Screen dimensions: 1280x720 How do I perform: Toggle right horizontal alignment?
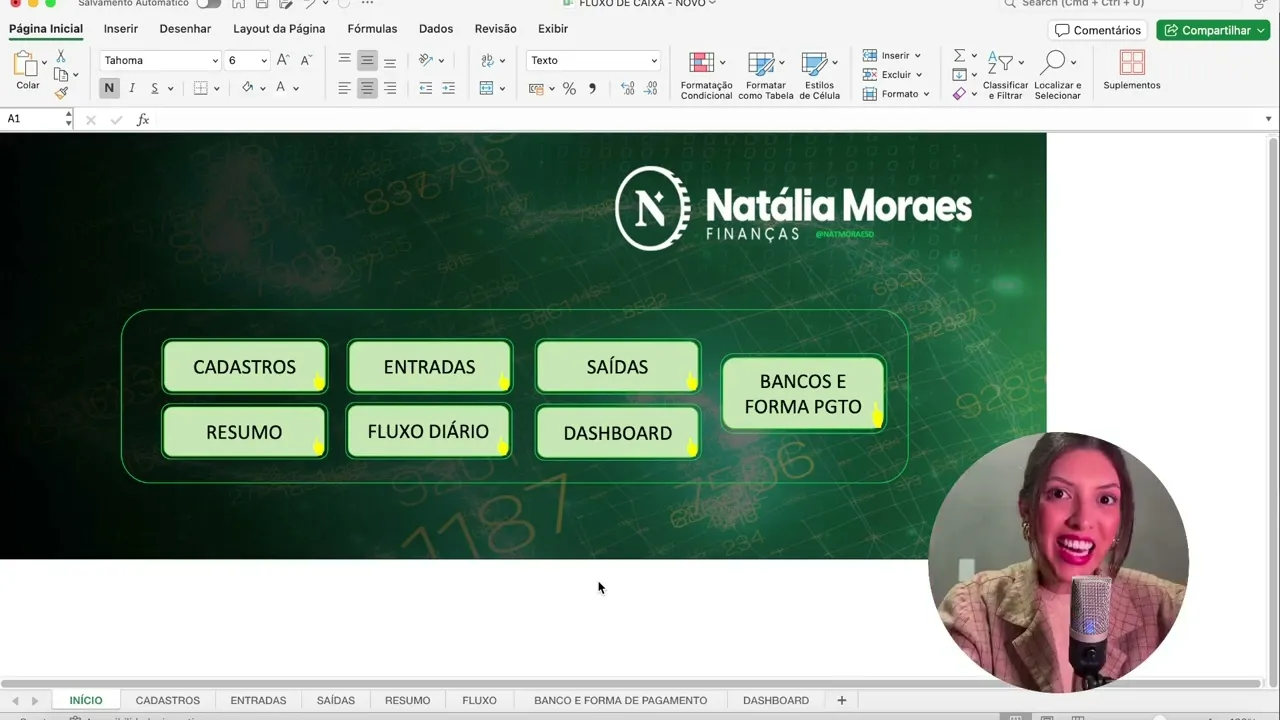[x=390, y=88]
